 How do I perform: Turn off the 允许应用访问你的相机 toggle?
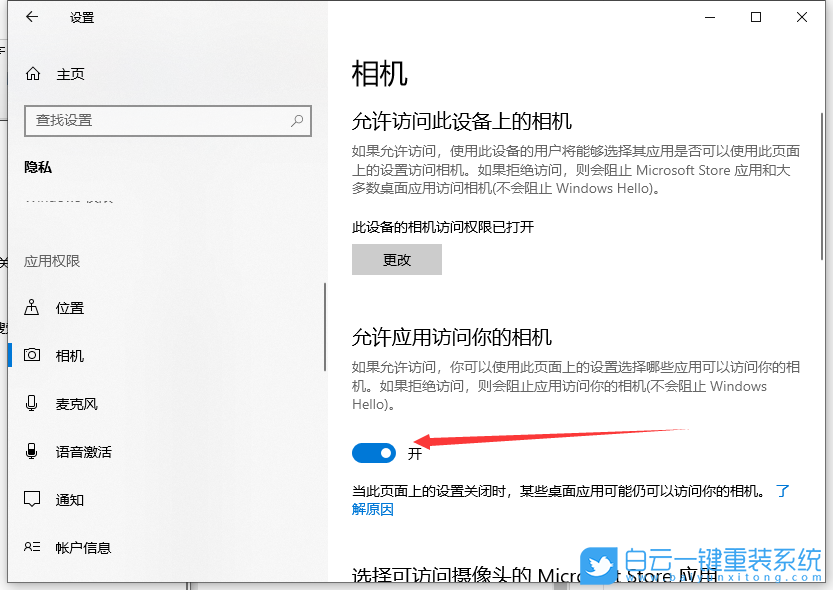(x=373, y=452)
